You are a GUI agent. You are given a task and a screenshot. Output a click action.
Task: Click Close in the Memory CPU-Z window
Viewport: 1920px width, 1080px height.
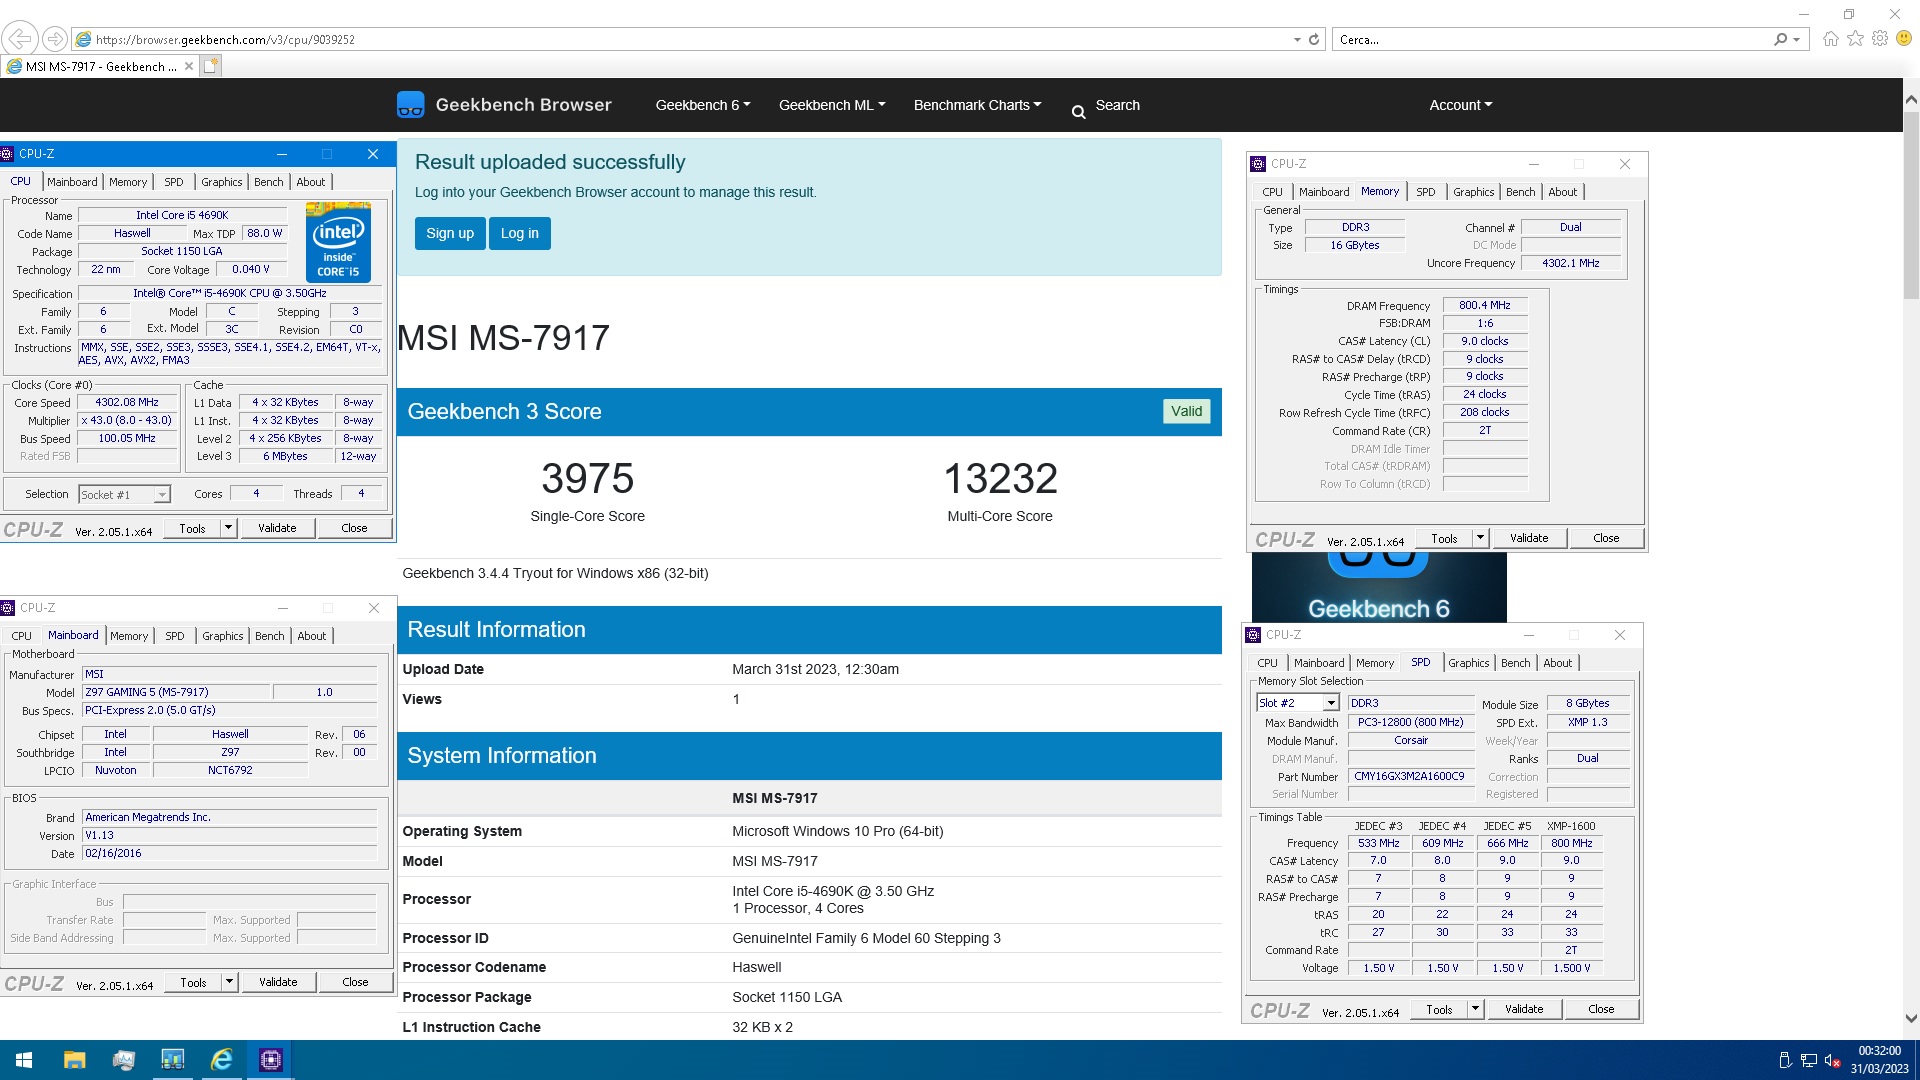coord(1606,538)
